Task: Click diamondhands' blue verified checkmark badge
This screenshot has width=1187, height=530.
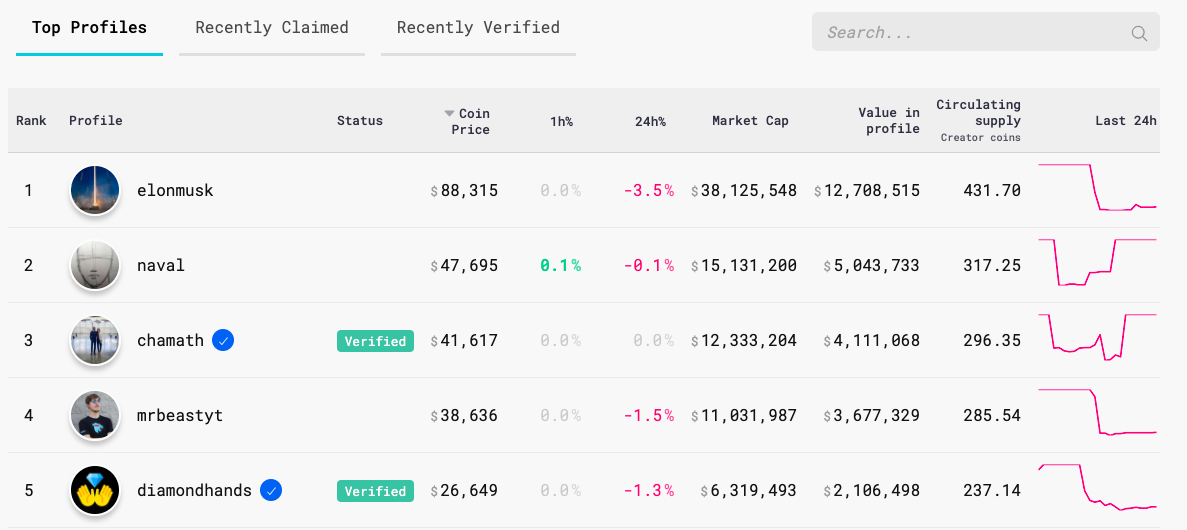Action: click(x=271, y=491)
